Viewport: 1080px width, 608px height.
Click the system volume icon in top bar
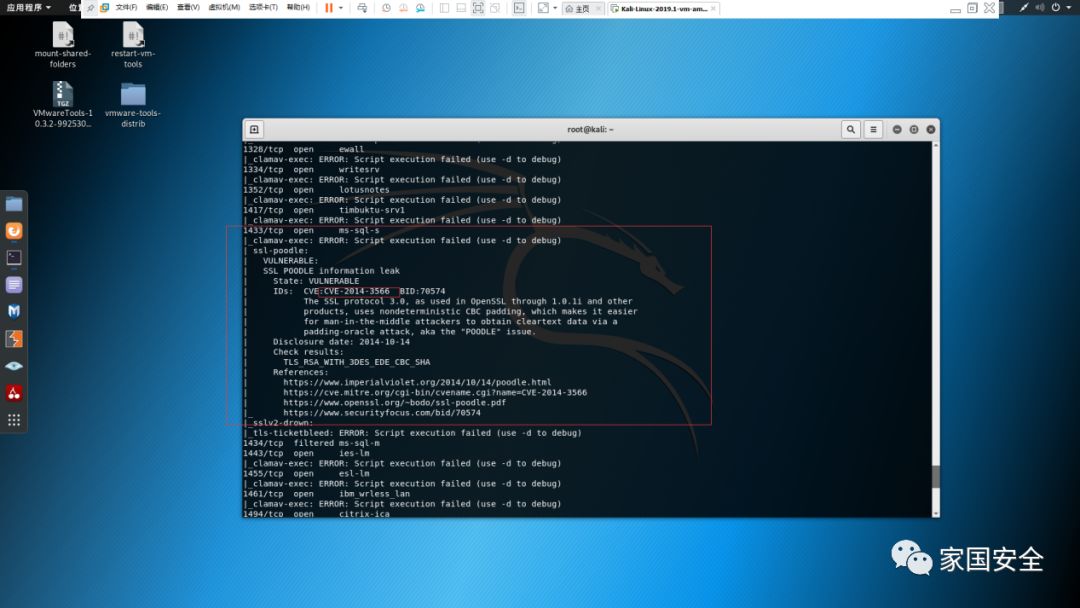[x=1039, y=8]
